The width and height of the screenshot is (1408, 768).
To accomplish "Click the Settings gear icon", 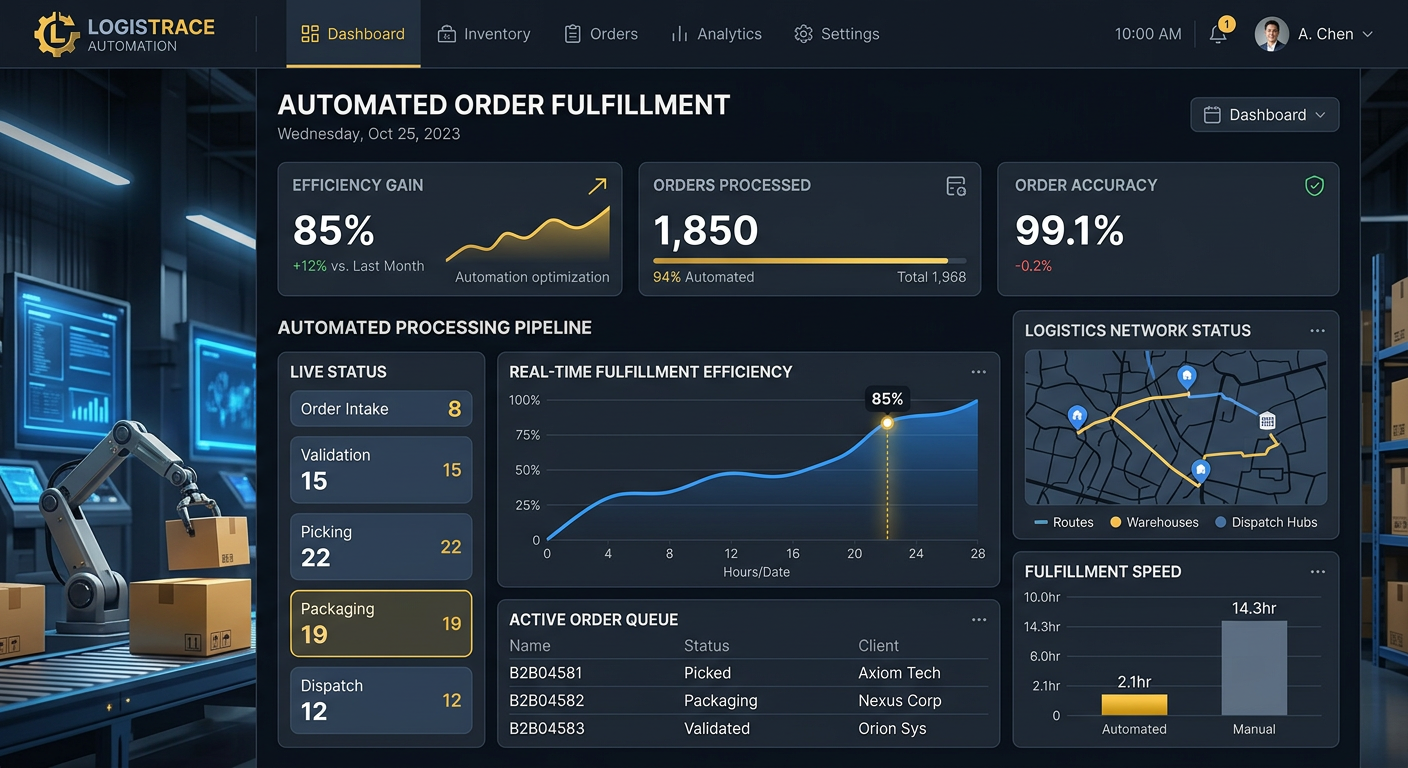I will point(803,34).
